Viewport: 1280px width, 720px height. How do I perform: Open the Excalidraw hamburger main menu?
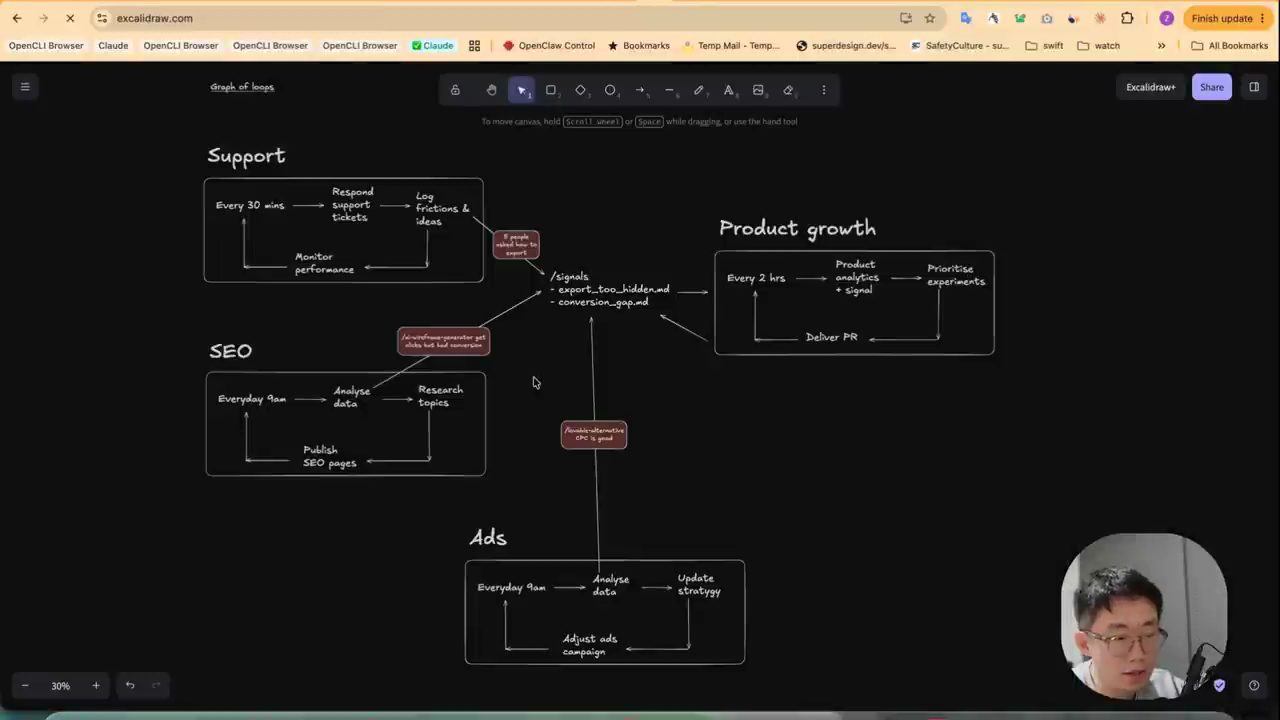tap(25, 87)
